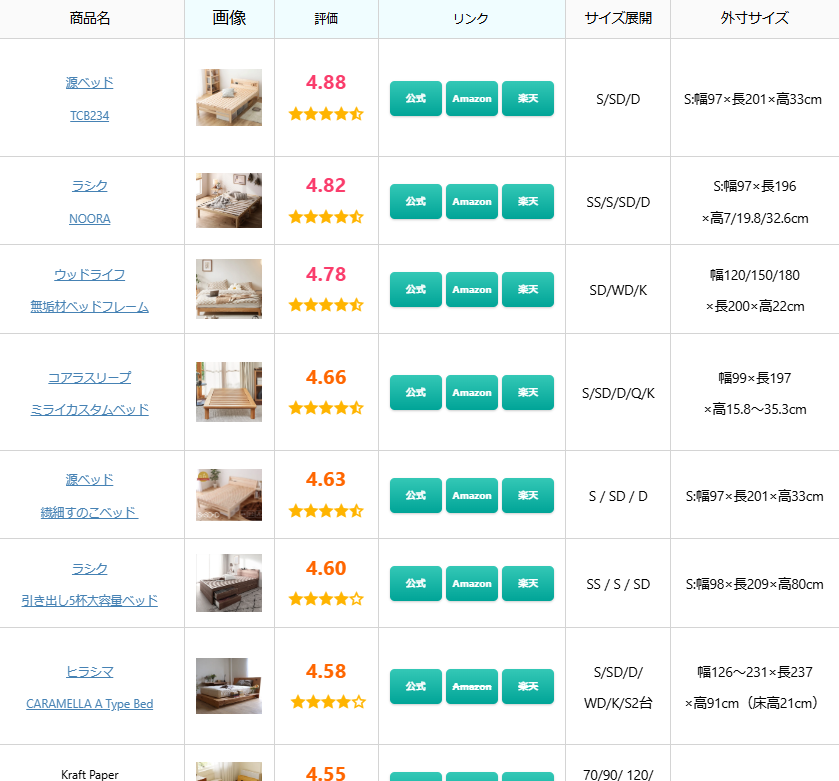839x781 pixels.
Task: Click Amazon button in the CARAMELLA row
Action: [x=471, y=686]
